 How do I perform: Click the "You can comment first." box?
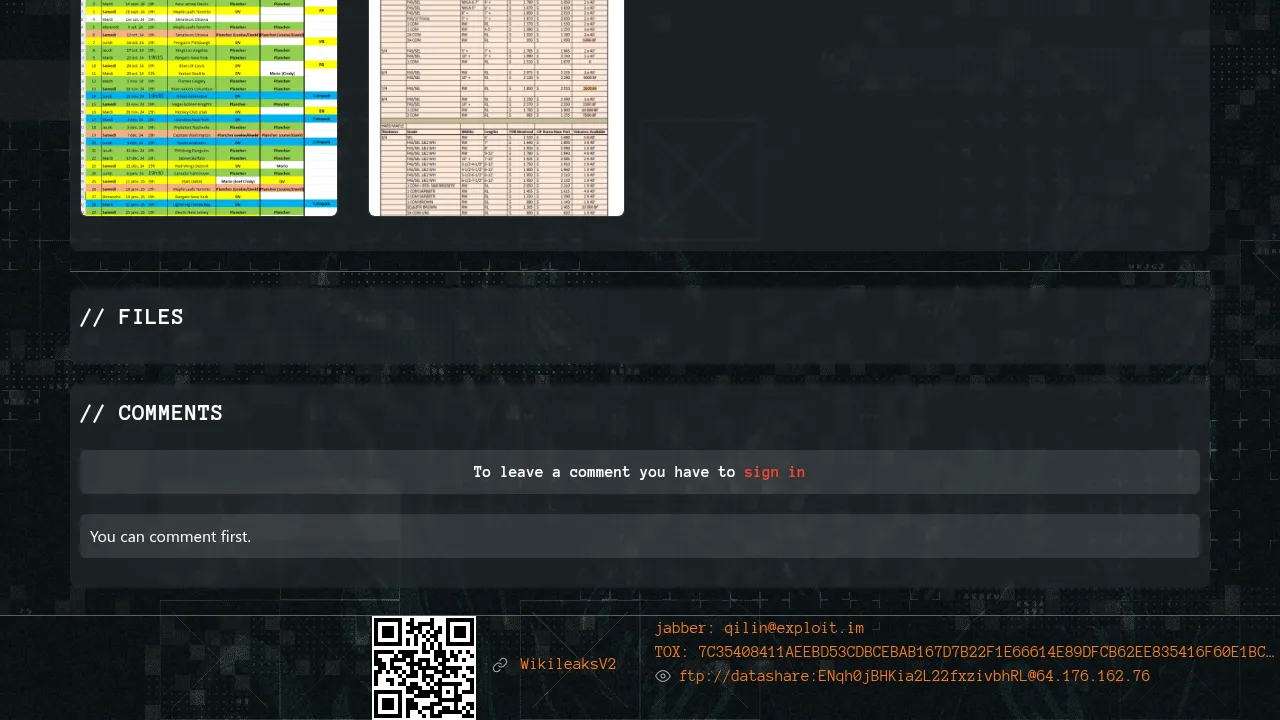(x=640, y=536)
